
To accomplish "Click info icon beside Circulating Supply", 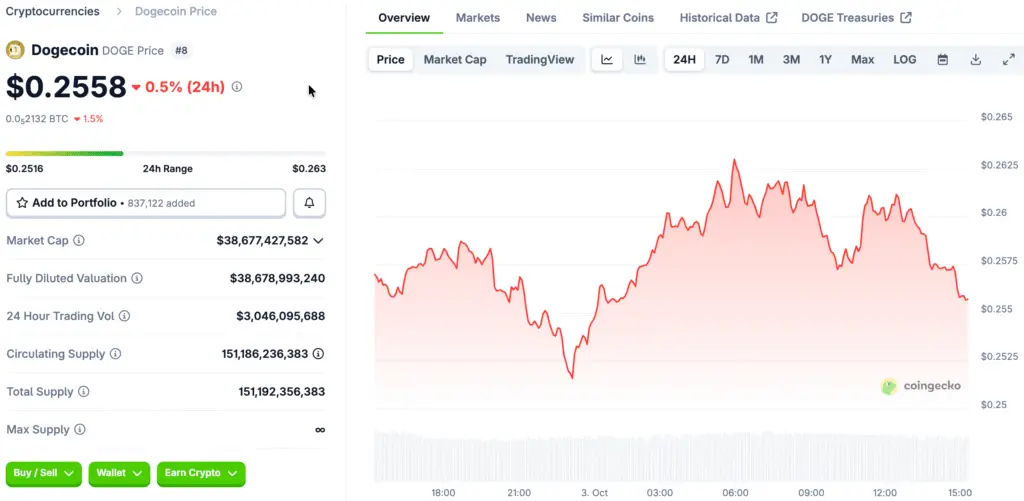I will [x=115, y=354].
